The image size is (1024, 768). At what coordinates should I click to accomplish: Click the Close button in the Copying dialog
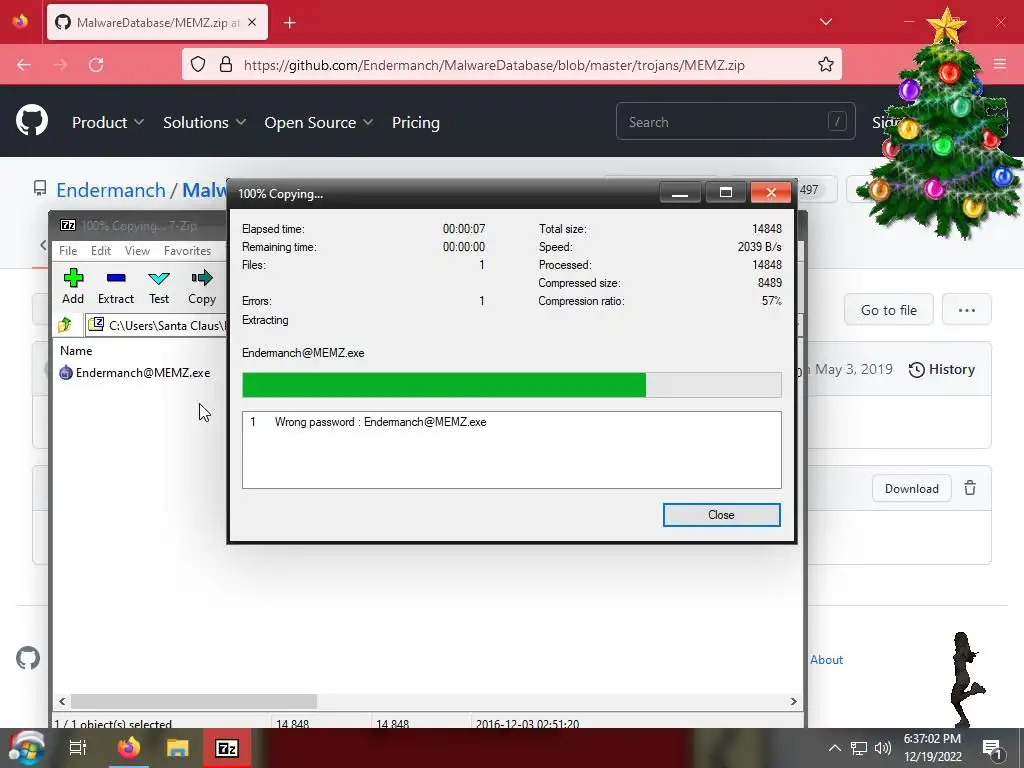(x=722, y=515)
